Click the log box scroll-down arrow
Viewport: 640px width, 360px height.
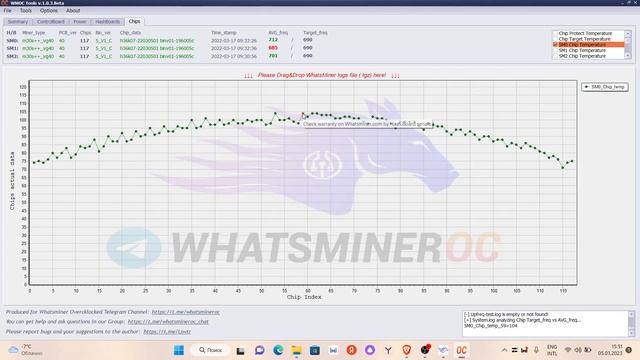(x=631, y=333)
